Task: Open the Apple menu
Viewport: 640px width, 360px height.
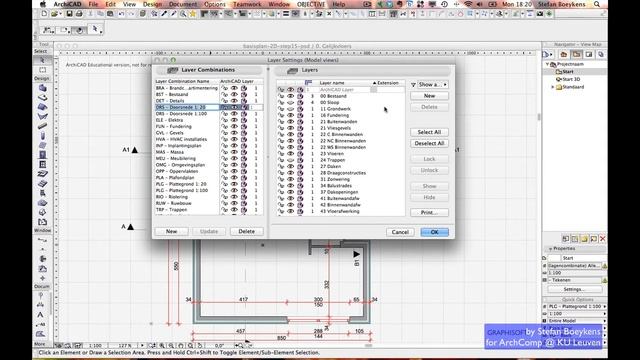Action: pyautogui.click(x=43, y=4)
